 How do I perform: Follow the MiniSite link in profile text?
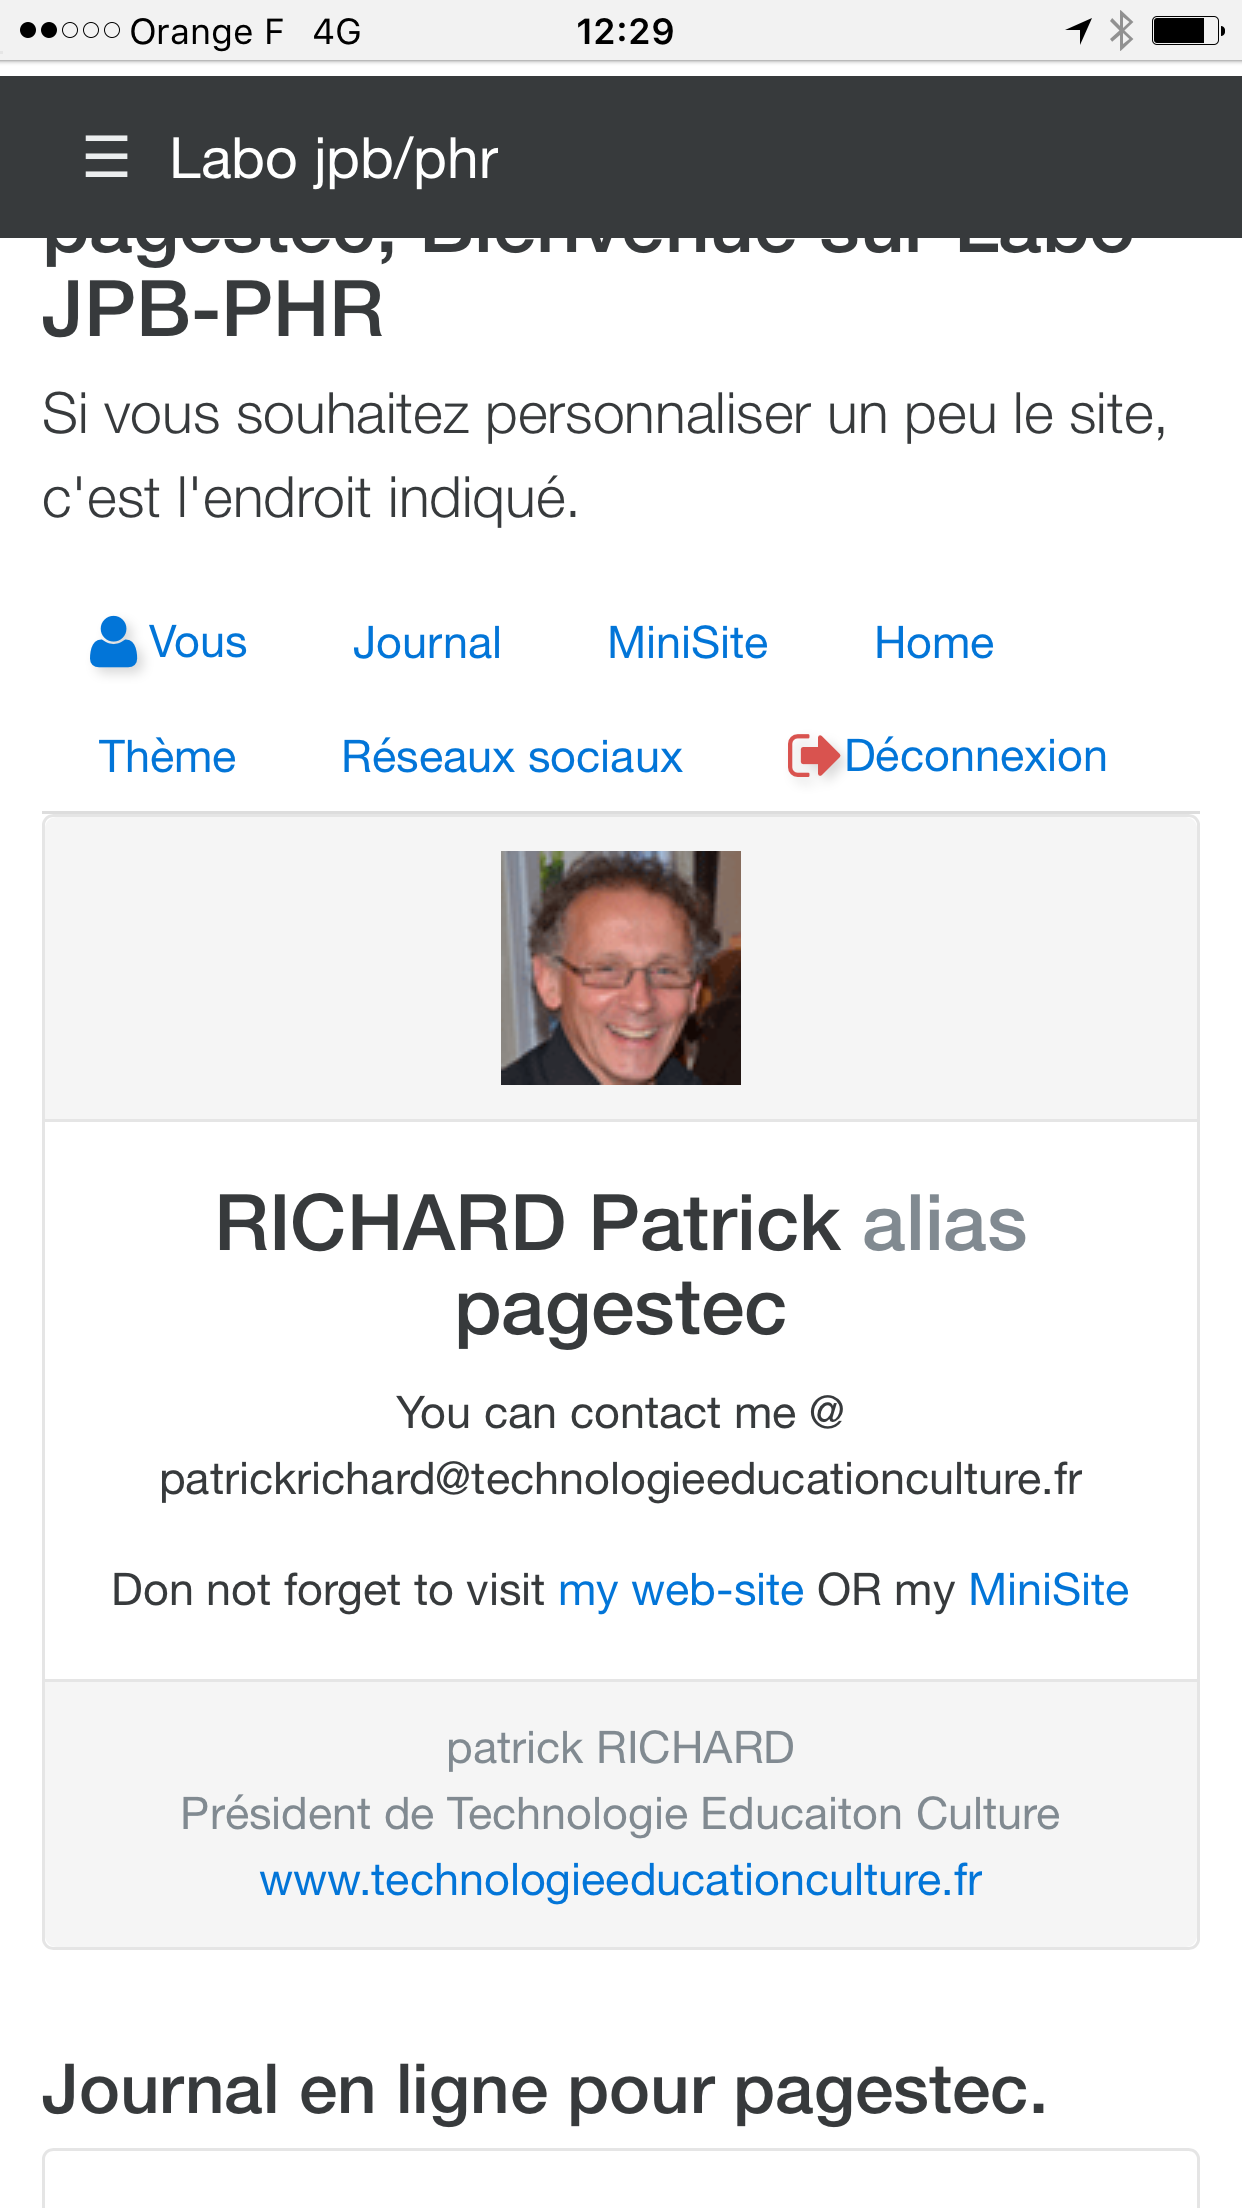click(1048, 1590)
